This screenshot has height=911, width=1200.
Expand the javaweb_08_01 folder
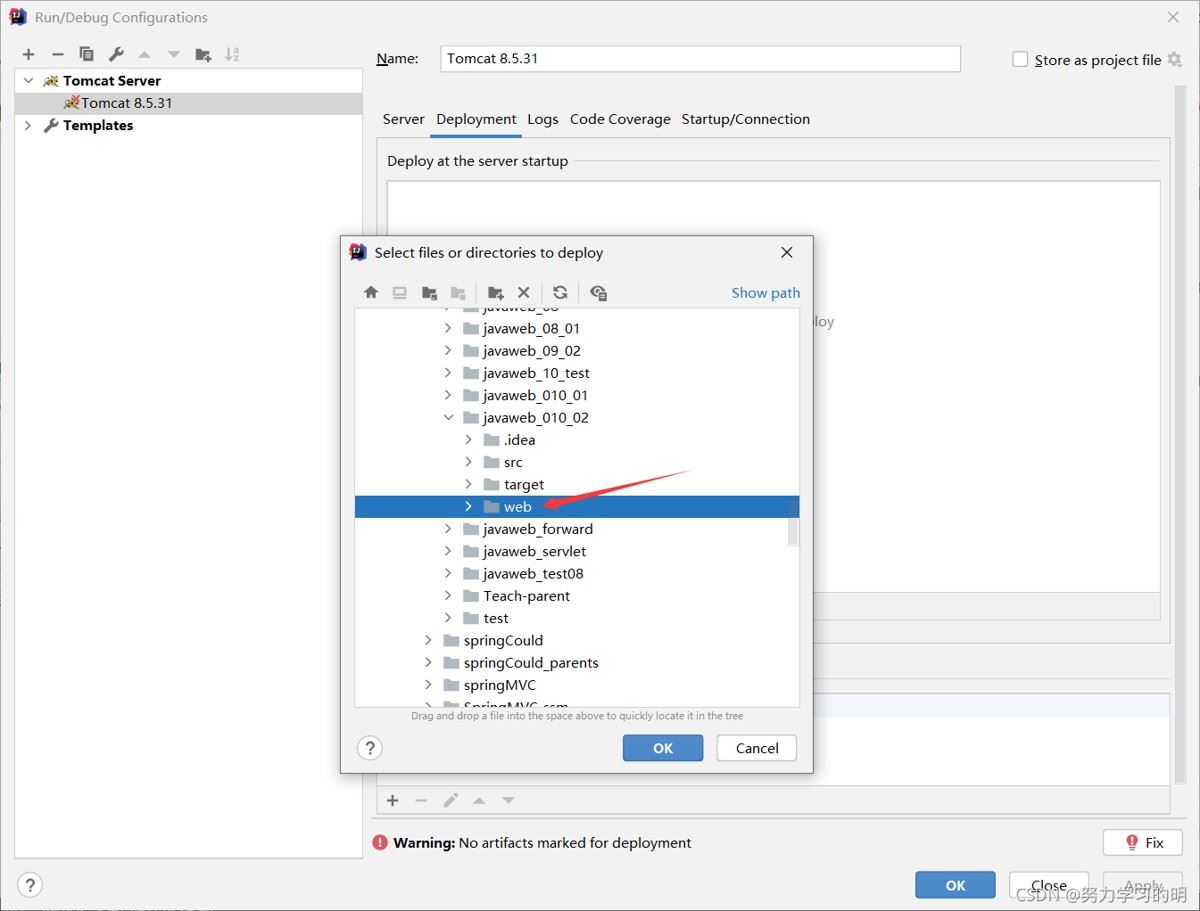(x=448, y=328)
